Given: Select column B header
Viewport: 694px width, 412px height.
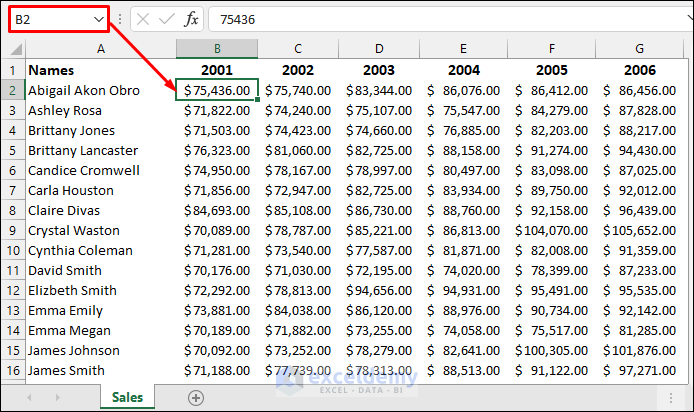Looking at the screenshot, I should click(x=217, y=49).
